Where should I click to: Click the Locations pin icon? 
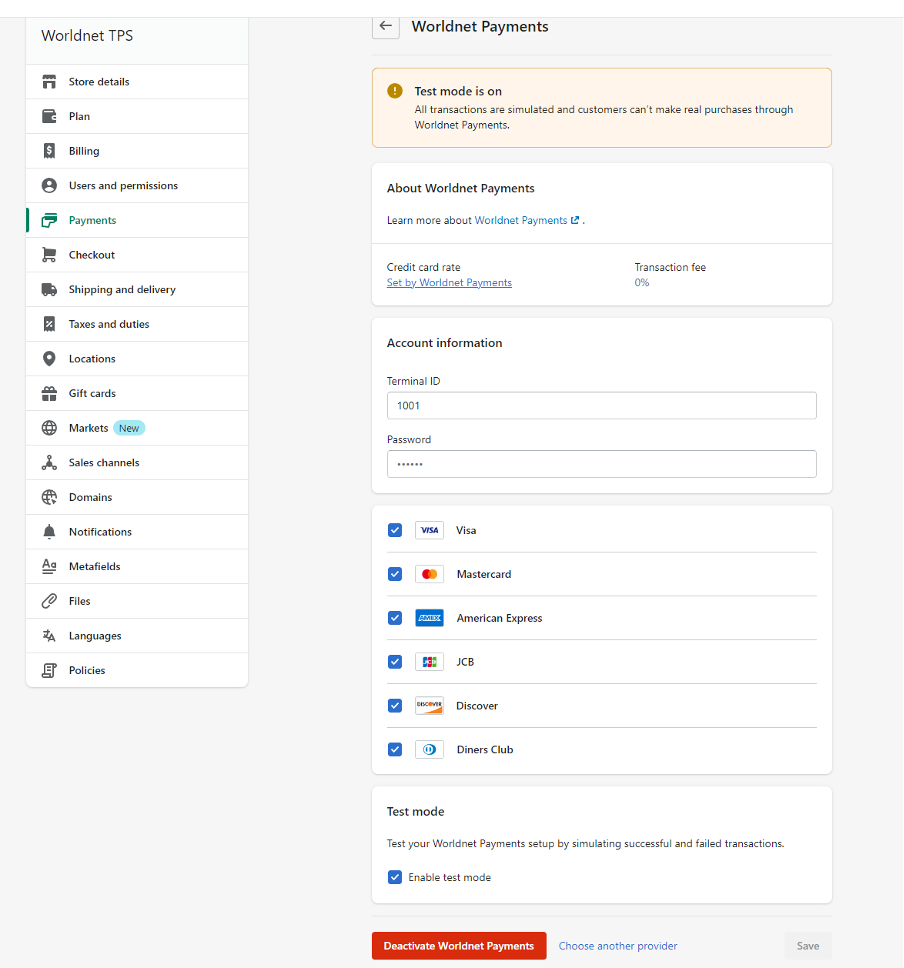point(49,359)
